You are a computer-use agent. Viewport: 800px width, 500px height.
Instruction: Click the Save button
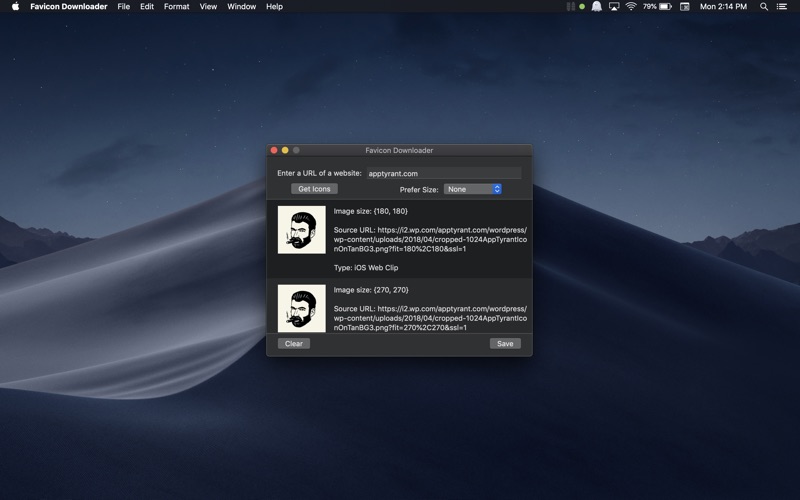pos(505,343)
